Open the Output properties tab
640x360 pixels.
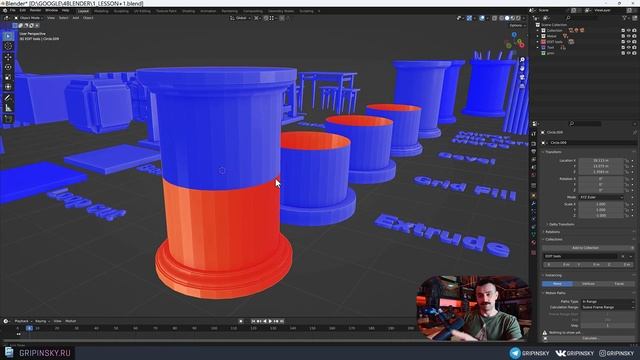pyautogui.click(x=533, y=151)
